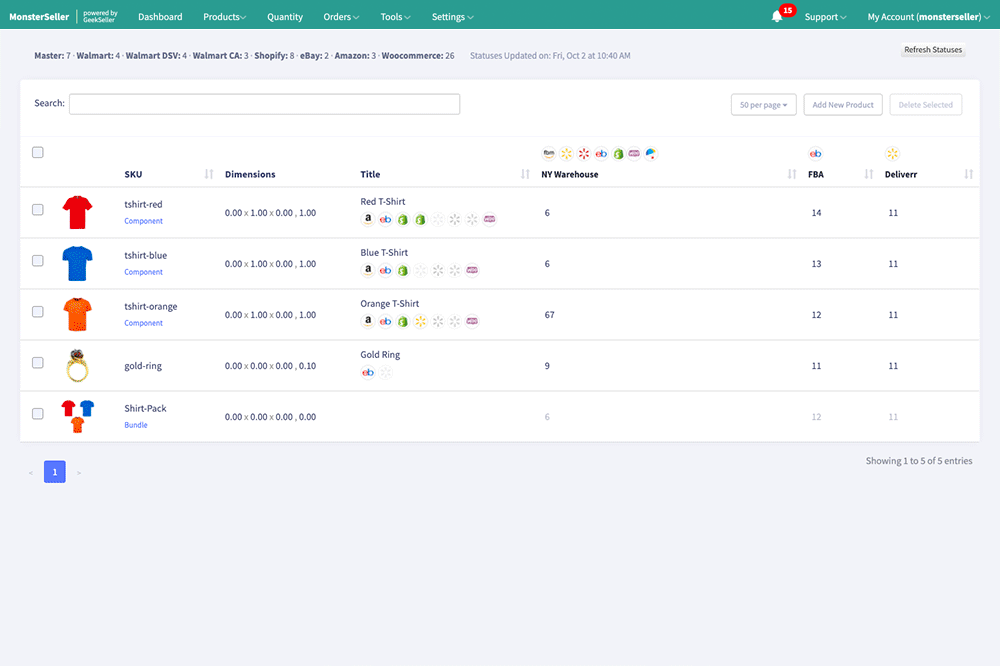Click the Gold Ring title text
This screenshot has height=666, width=1000.
[x=380, y=355]
